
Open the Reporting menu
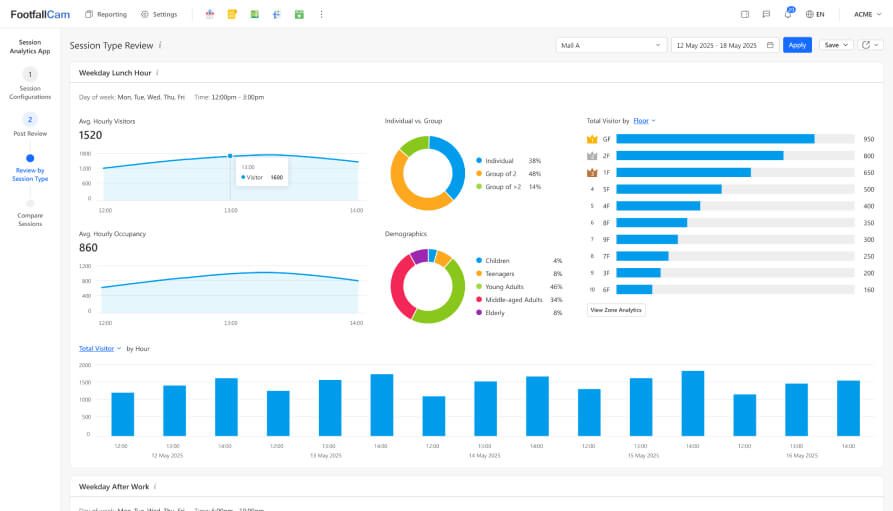(x=106, y=14)
